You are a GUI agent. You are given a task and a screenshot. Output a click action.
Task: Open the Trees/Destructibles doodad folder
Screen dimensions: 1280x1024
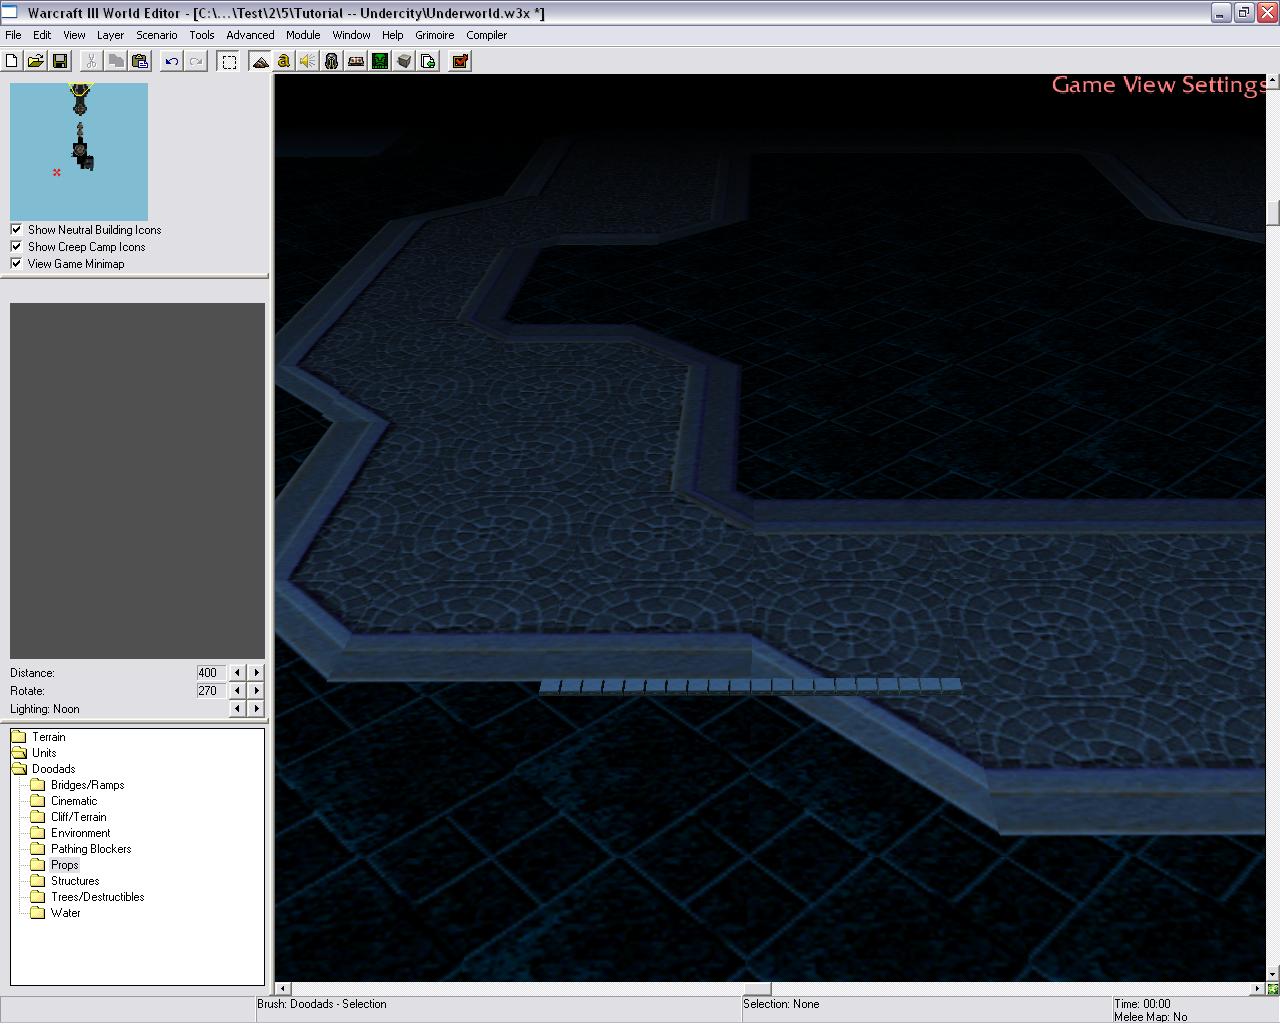coord(97,897)
